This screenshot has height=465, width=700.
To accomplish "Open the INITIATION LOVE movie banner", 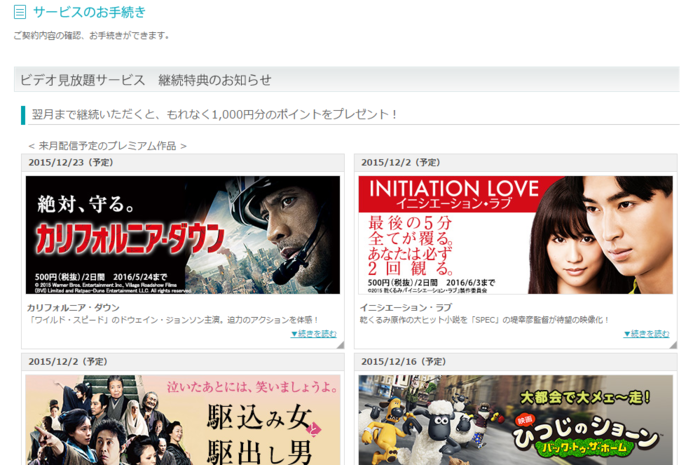I will tap(516, 235).
